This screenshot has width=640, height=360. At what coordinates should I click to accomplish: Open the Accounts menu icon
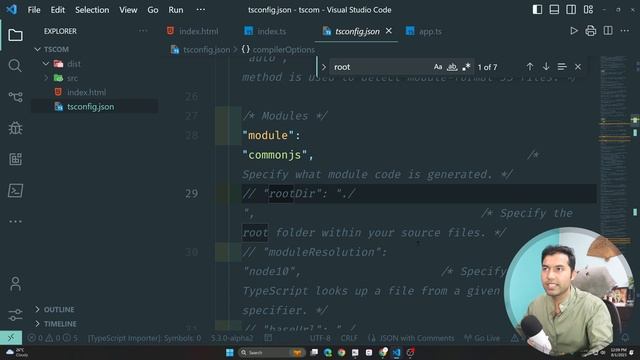tap(15, 284)
